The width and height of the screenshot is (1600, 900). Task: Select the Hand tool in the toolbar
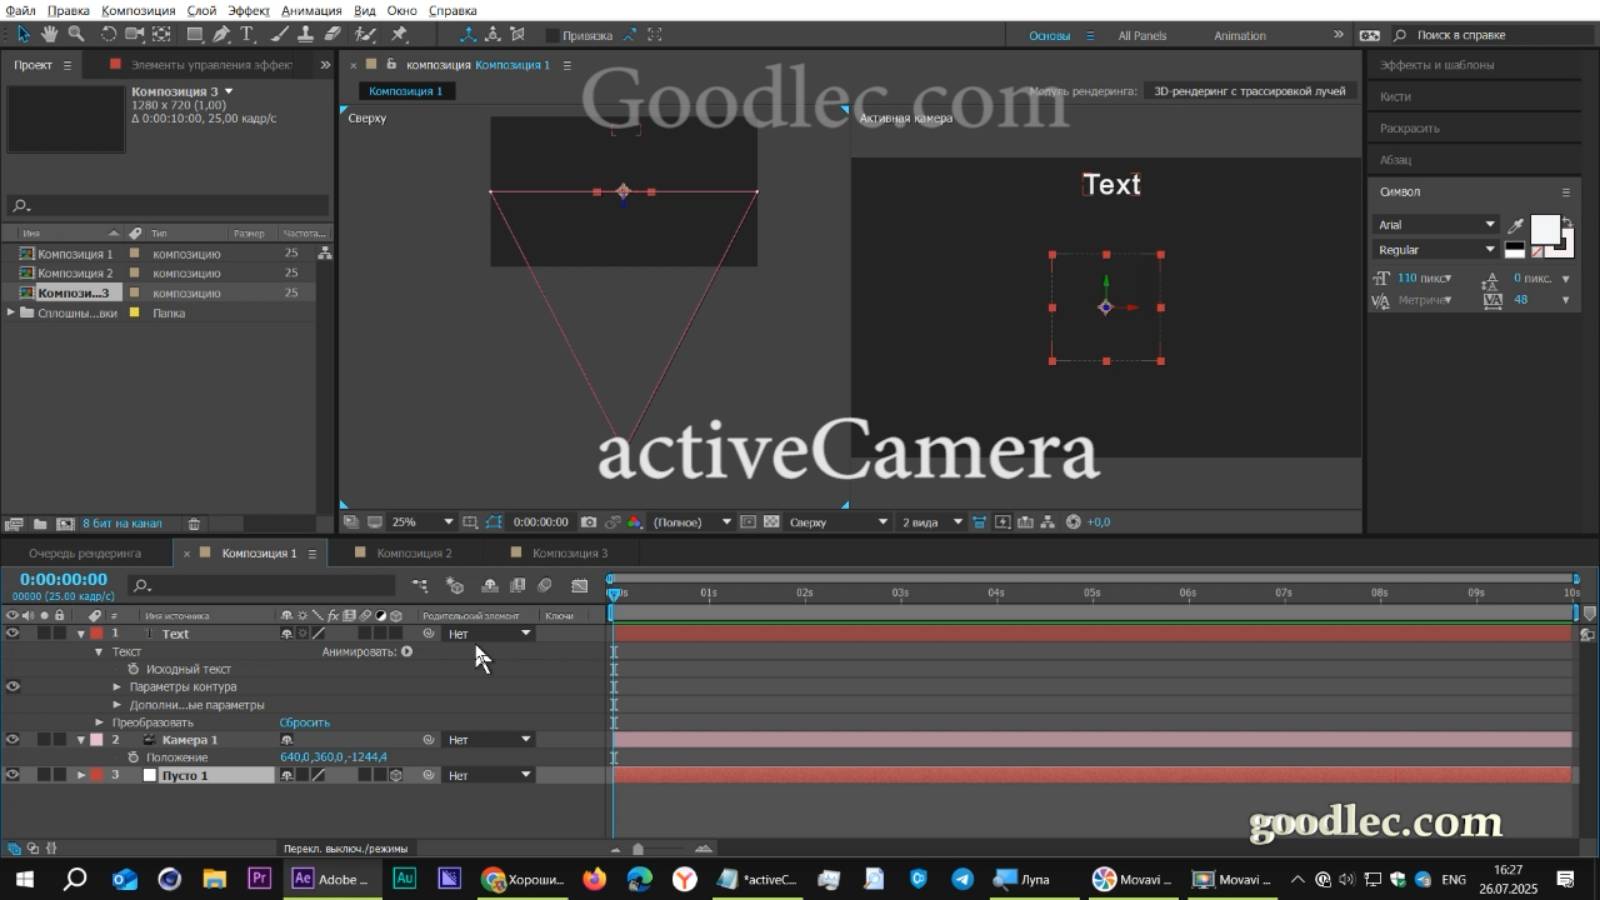point(50,34)
